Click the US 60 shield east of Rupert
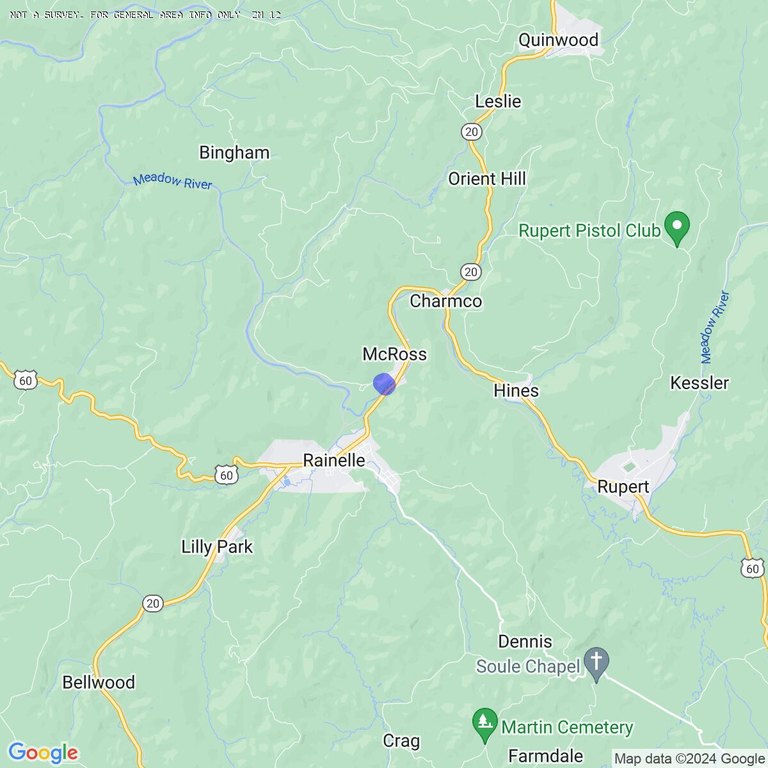 (x=752, y=568)
